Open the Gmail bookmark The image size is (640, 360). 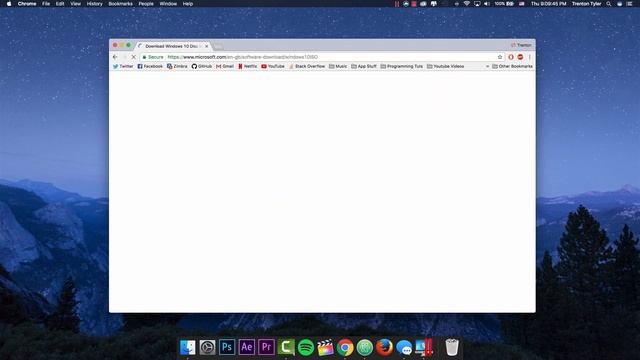225,66
